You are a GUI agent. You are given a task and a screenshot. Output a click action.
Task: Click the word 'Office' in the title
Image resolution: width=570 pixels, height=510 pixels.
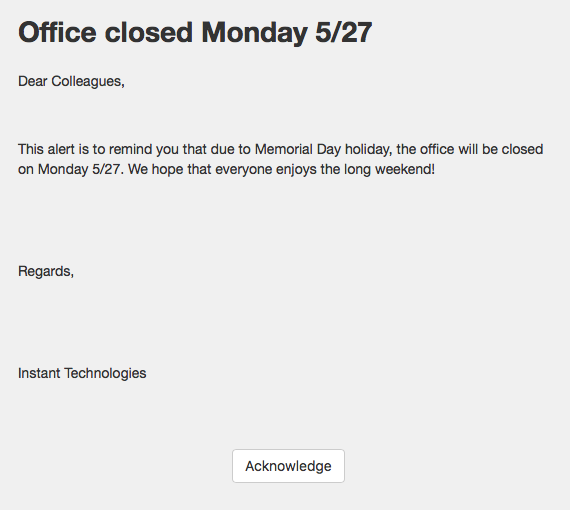[x=57, y=32]
